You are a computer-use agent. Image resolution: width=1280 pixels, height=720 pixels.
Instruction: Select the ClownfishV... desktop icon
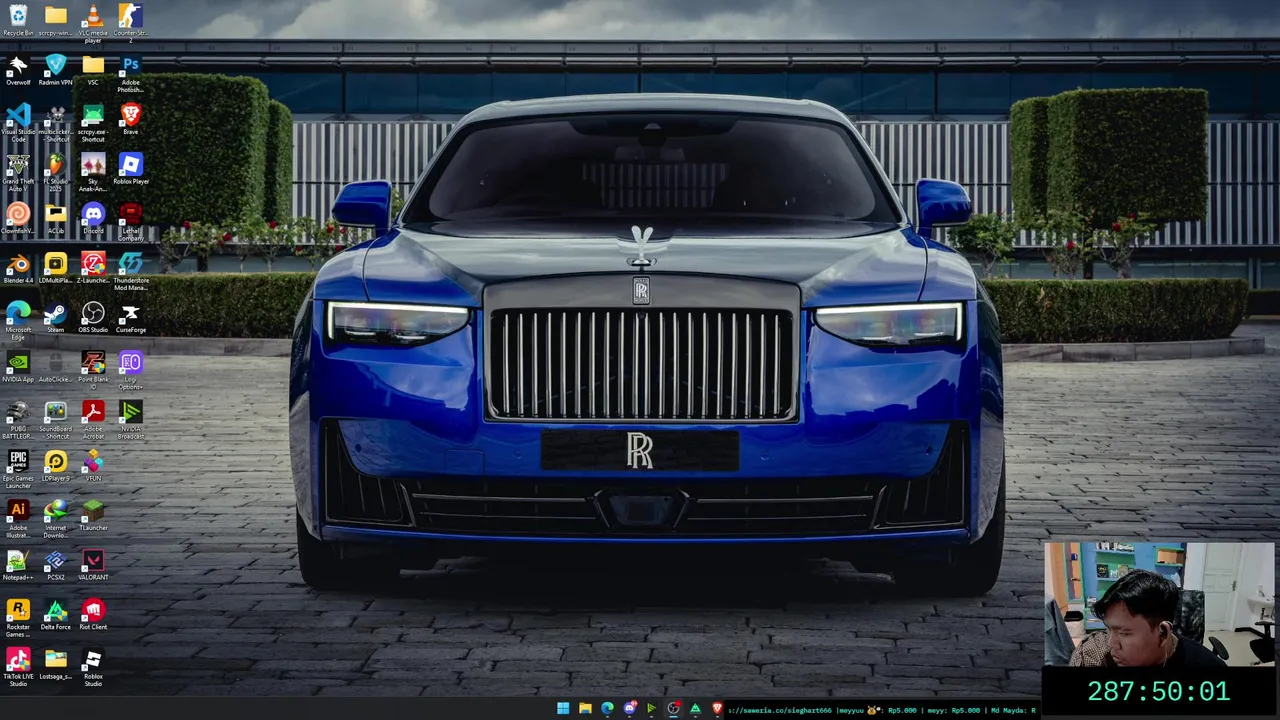tap(18, 218)
